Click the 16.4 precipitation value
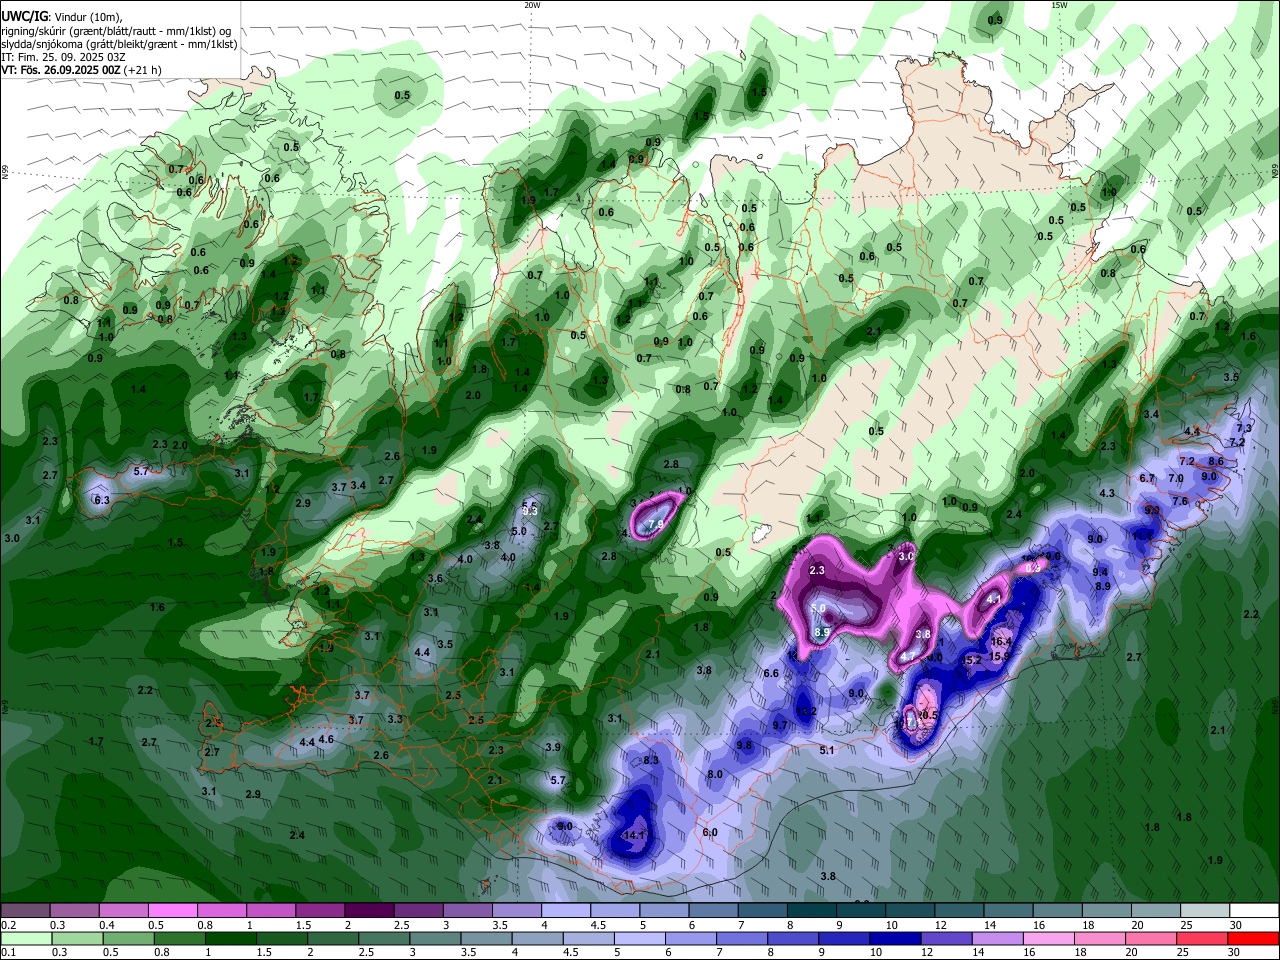 coord(1002,642)
